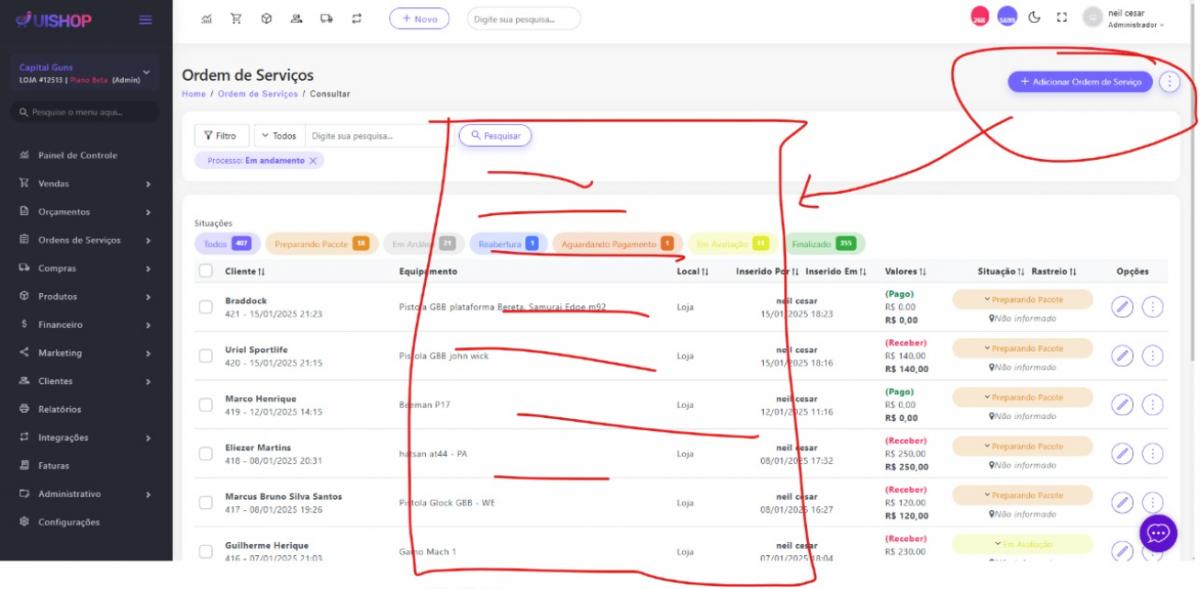This screenshot has height=589, width=1200.
Task: Filter by 'Aguardando Pagamento' situation tab
Action: (x=617, y=243)
